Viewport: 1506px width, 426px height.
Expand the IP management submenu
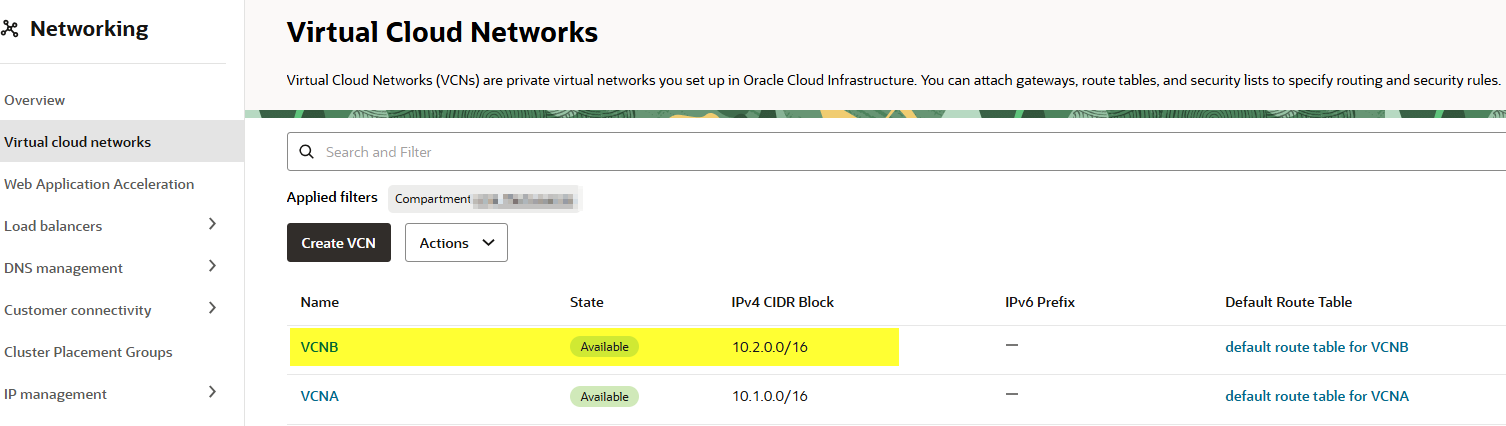tap(212, 393)
